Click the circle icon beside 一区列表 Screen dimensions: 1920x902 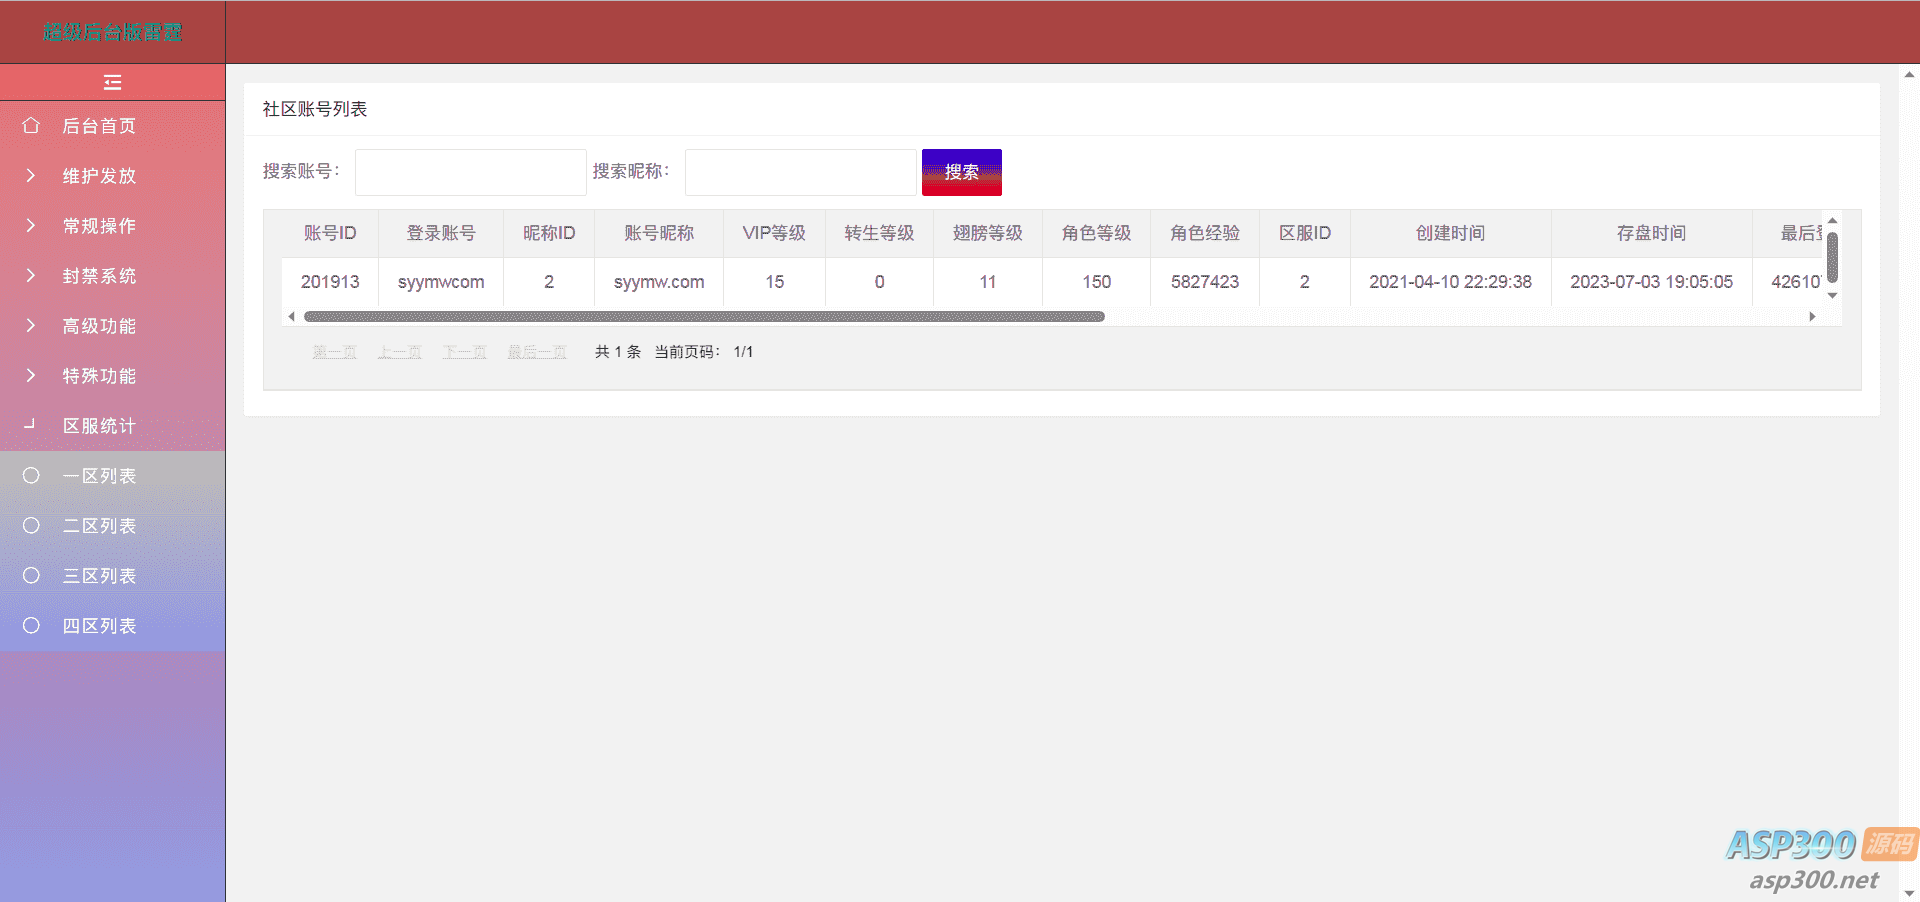[31, 476]
